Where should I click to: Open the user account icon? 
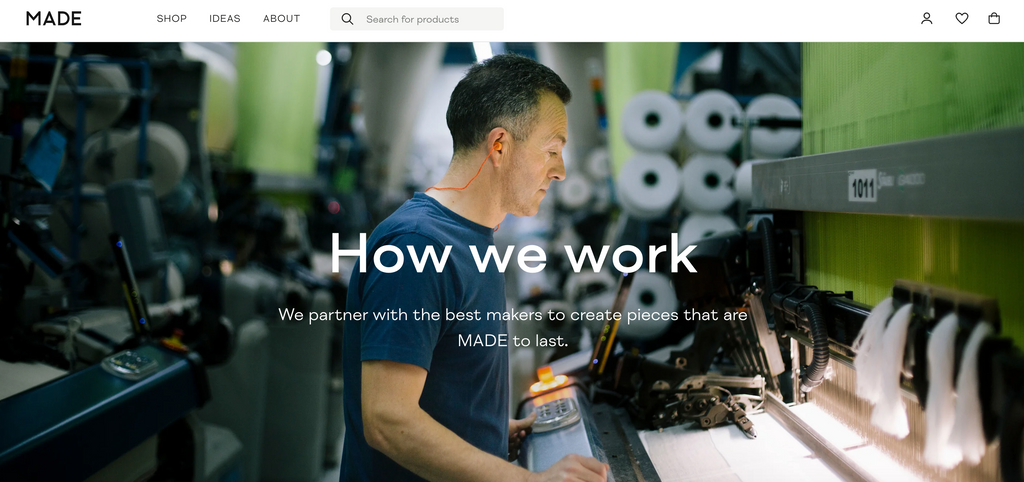pyautogui.click(x=927, y=19)
